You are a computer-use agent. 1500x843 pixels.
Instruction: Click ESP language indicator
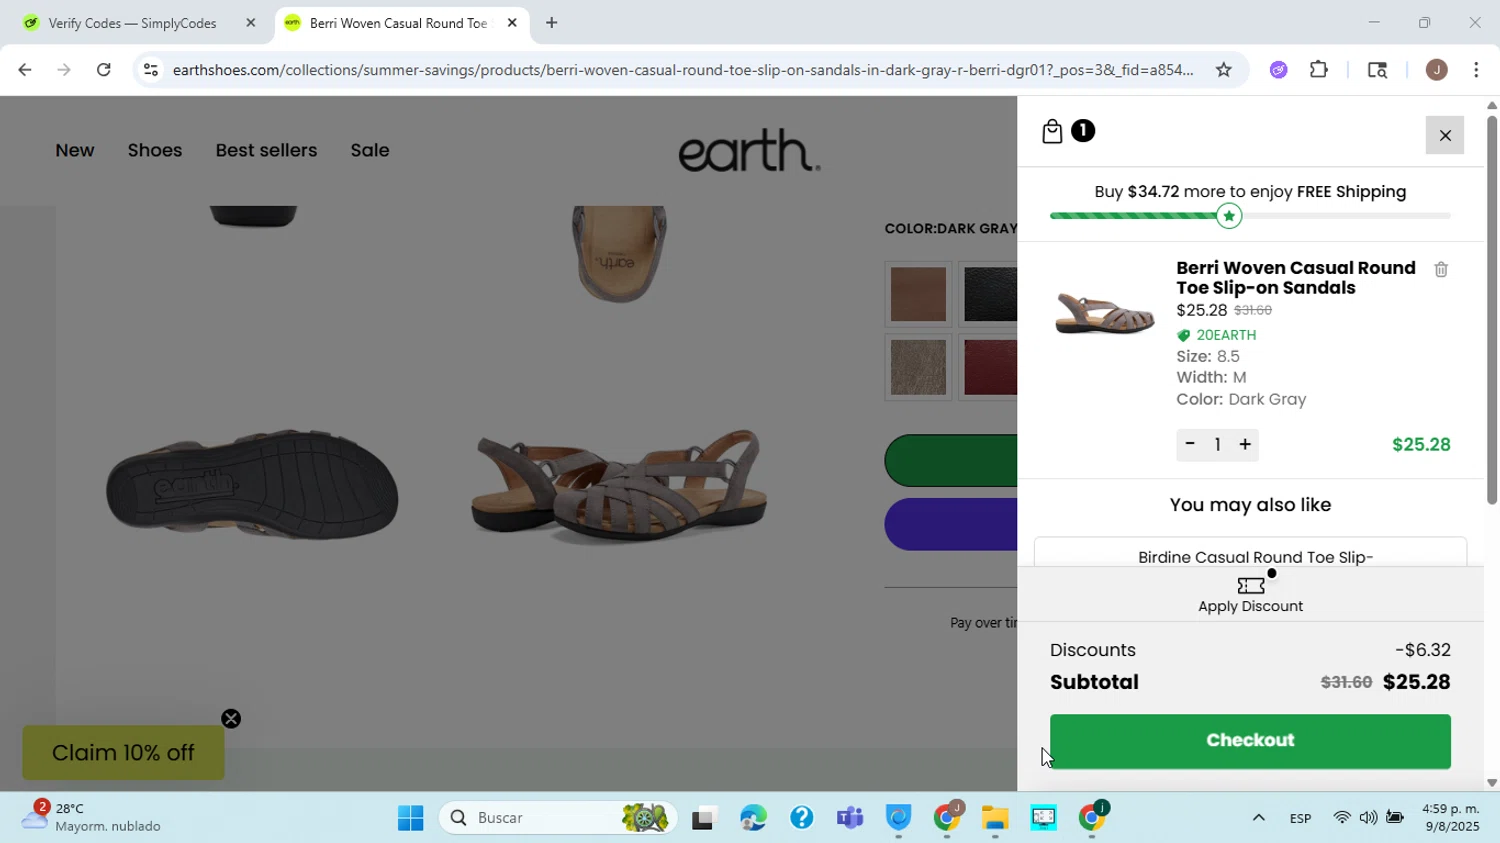(1301, 818)
